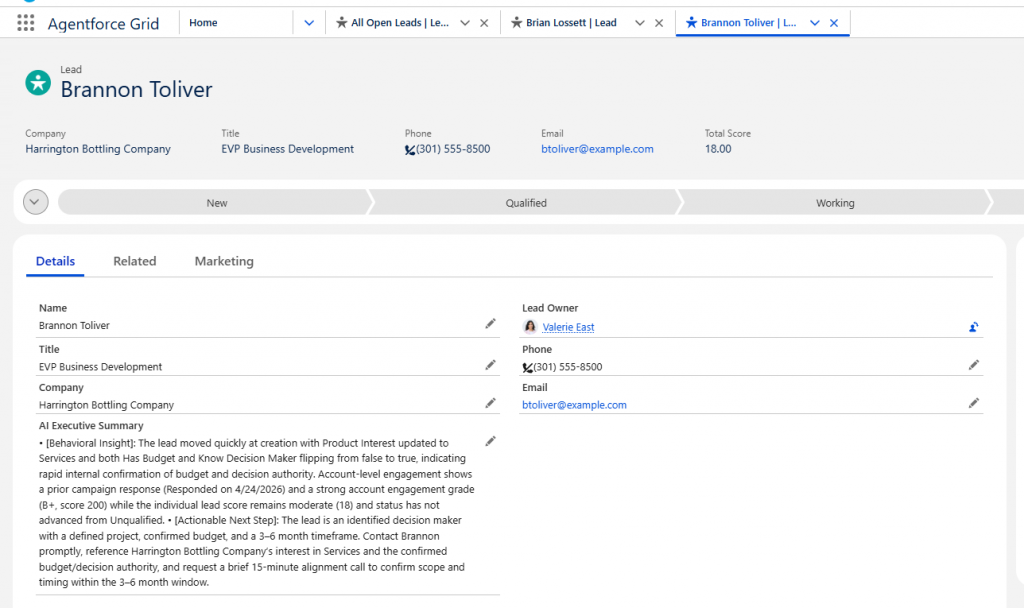Click the phone icon beside the header phone number

click(409, 150)
